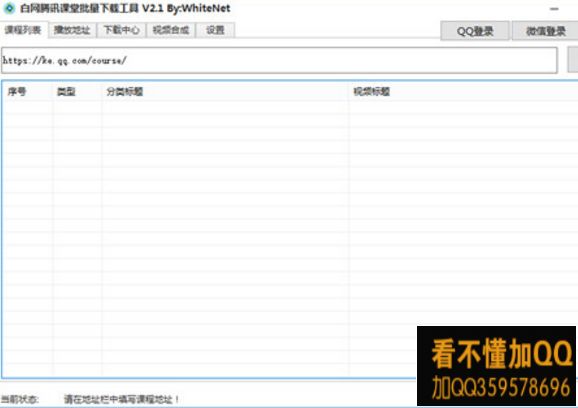Go to the 下载中心 tab
Viewport: 578px width, 408px height.
pyautogui.click(x=121, y=30)
